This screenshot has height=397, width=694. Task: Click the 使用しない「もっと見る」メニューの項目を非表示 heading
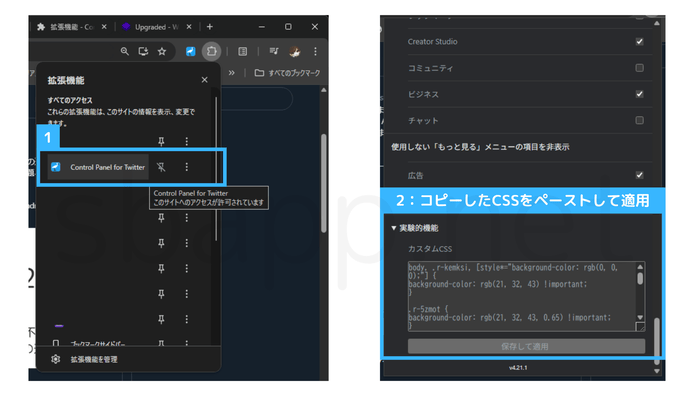(480, 147)
